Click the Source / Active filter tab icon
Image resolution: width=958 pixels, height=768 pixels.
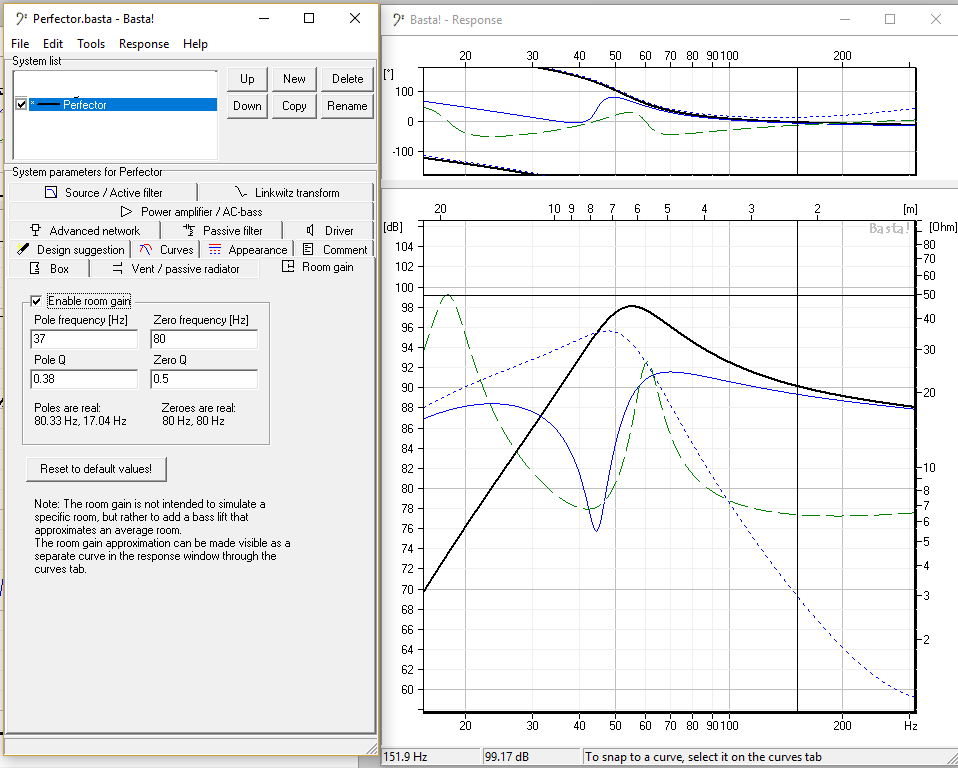click(x=51, y=193)
